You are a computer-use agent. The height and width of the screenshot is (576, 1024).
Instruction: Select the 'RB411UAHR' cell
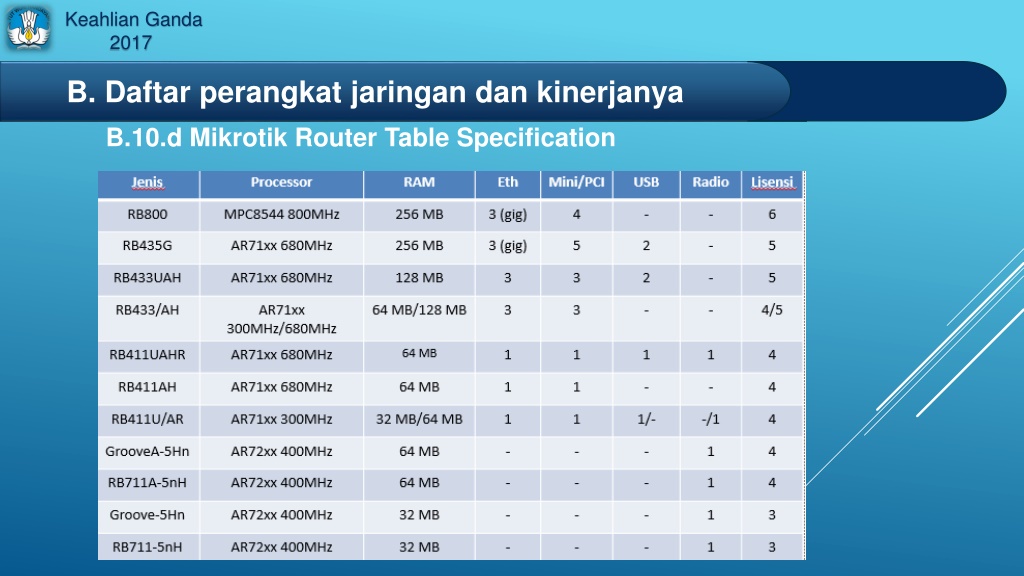pos(148,355)
